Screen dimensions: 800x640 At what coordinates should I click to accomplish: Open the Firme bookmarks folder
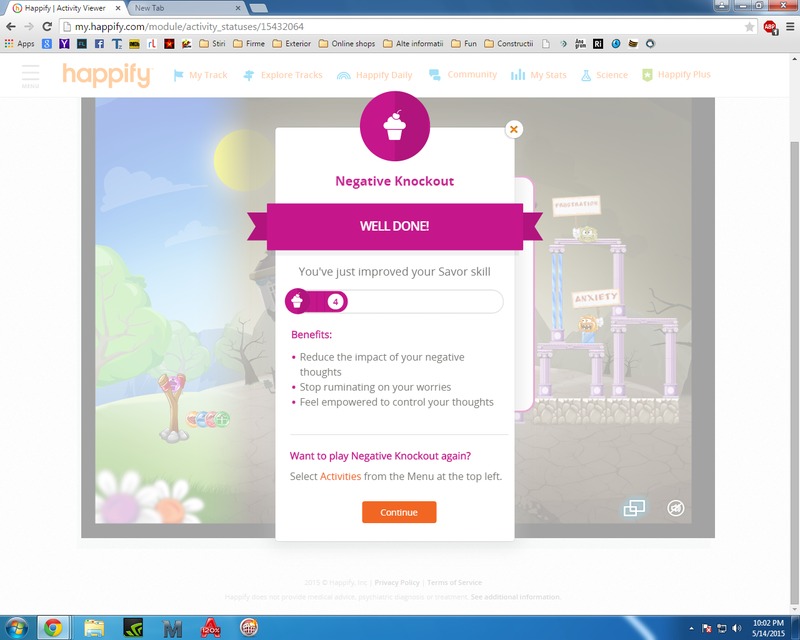point(249,44)
